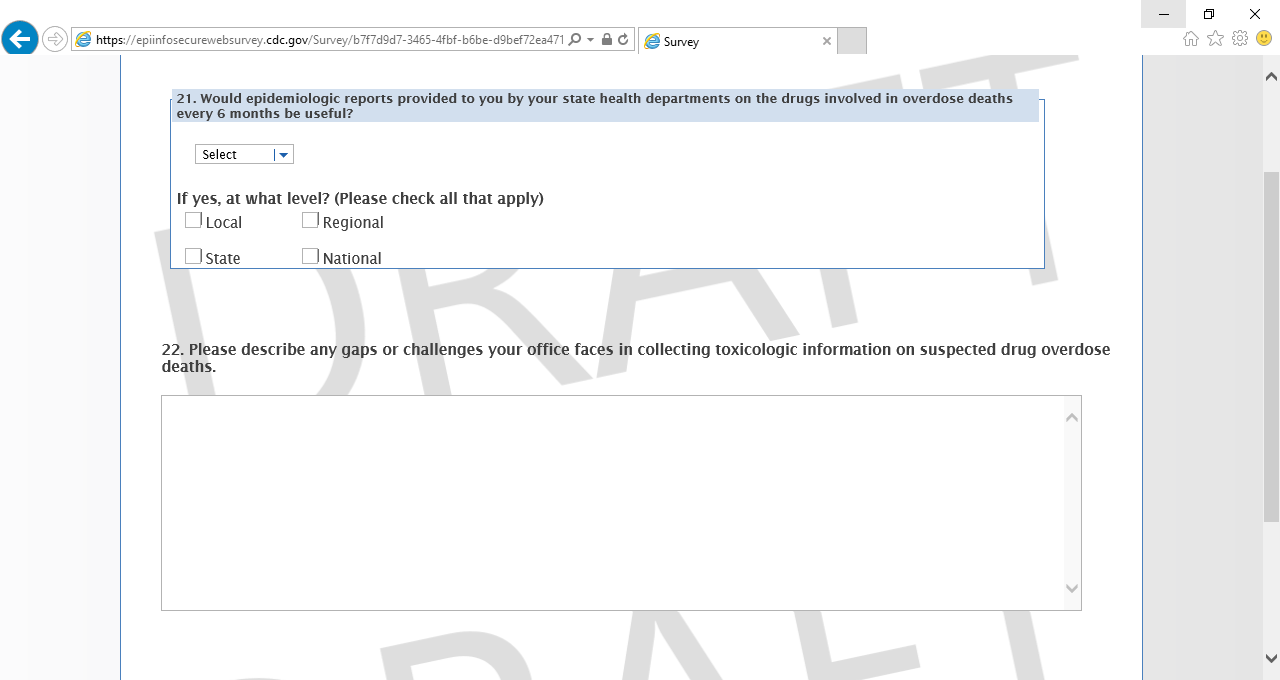Open the address bar autocomplete dropdown arrow
Screen dimensions: 1280x680
[590, 40]
